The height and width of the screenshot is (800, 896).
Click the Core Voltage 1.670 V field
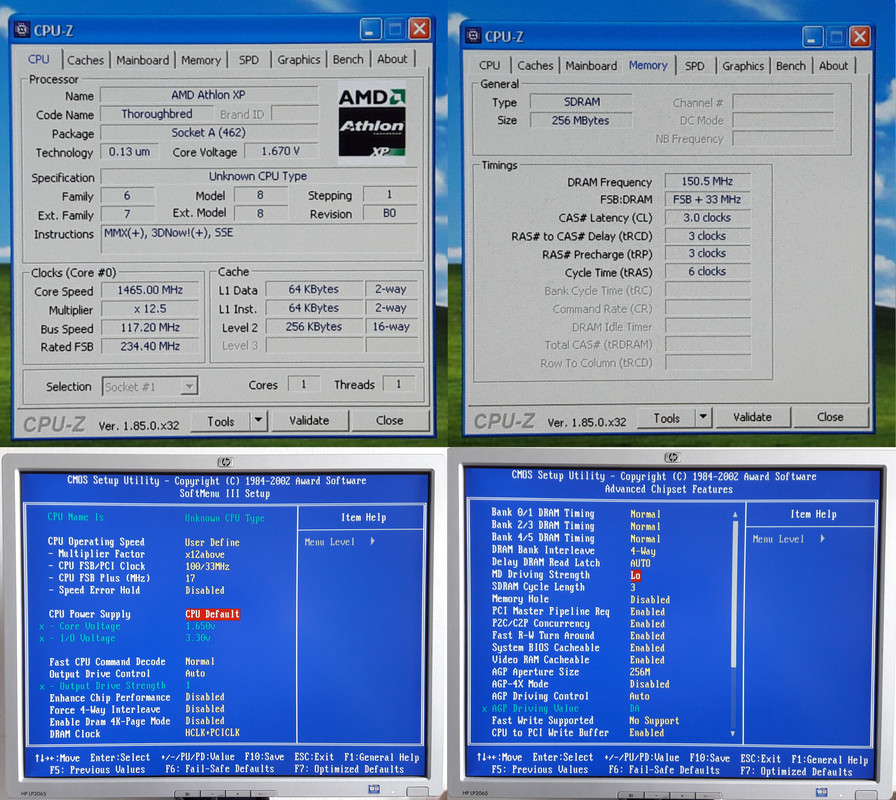point(281,151)
